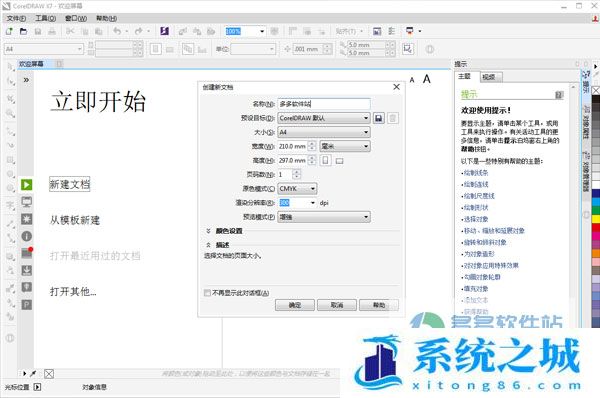The height and width of the screenshot is (398, 600).
Task: Select landscape orientation icon in dialog
Action: coord(339,161)
